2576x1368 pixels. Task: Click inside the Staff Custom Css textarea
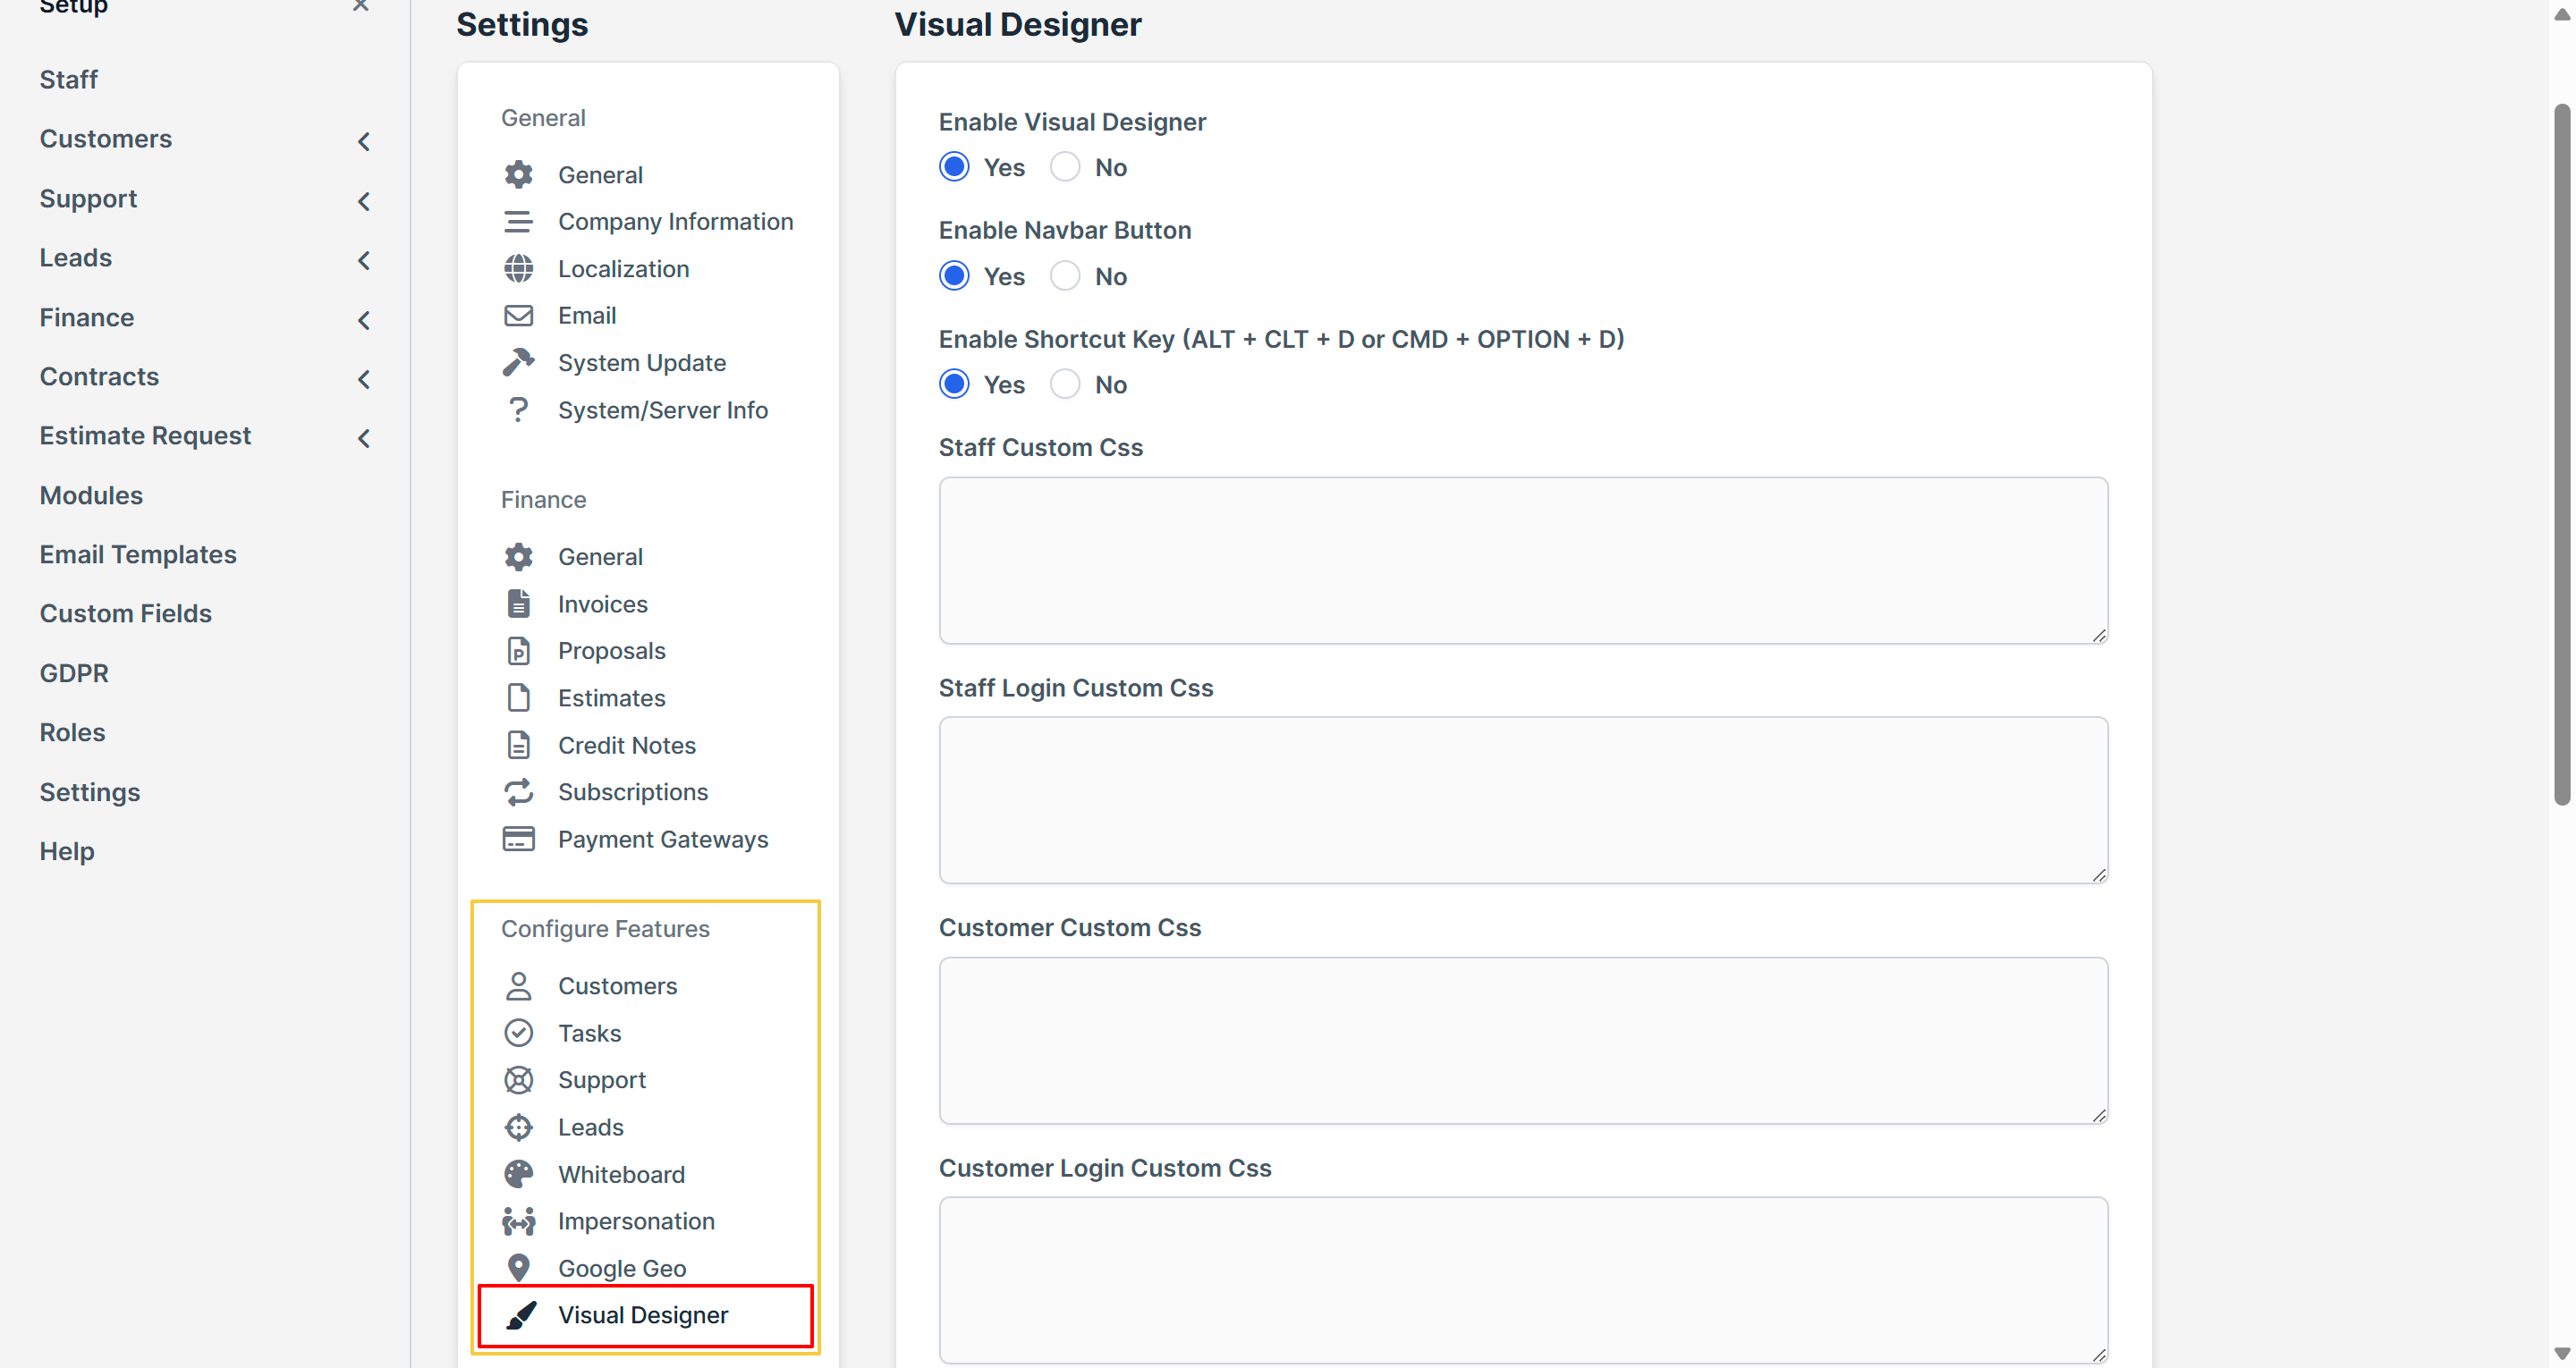coord(1522,560)
